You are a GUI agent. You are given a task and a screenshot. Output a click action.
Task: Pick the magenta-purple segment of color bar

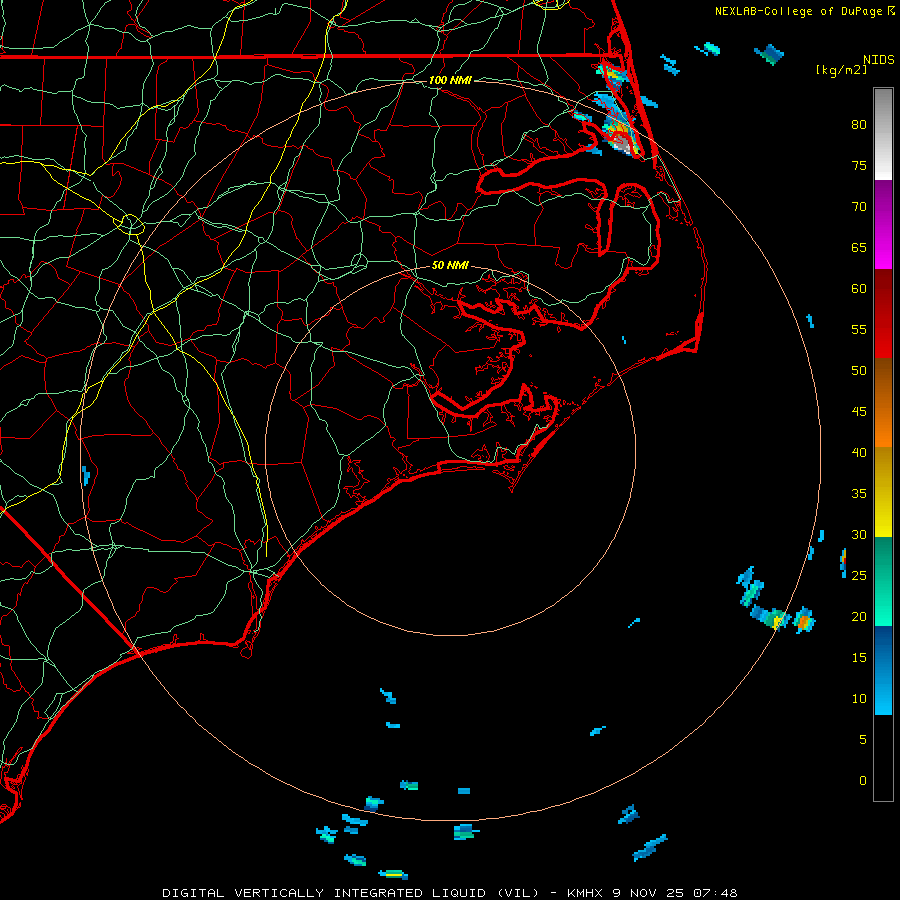point(883,224)
